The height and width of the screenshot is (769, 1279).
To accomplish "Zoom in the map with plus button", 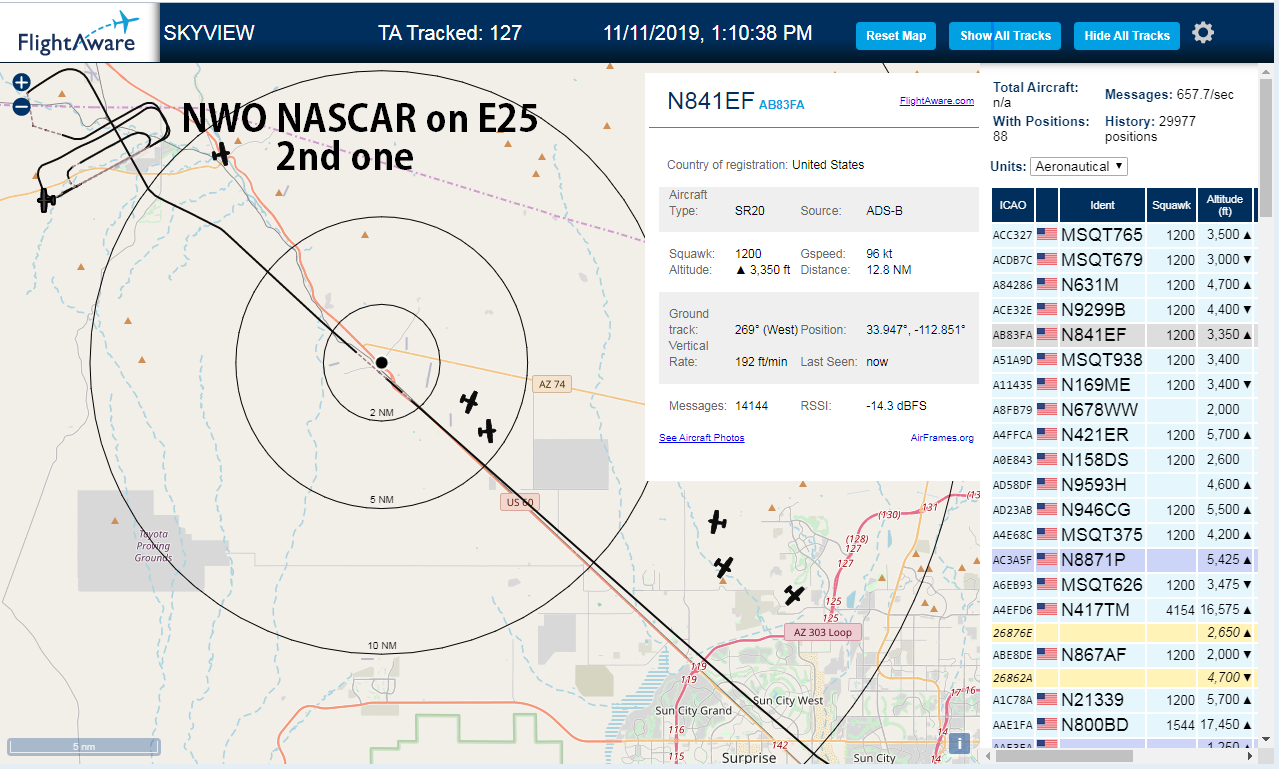I will (21, 83).
